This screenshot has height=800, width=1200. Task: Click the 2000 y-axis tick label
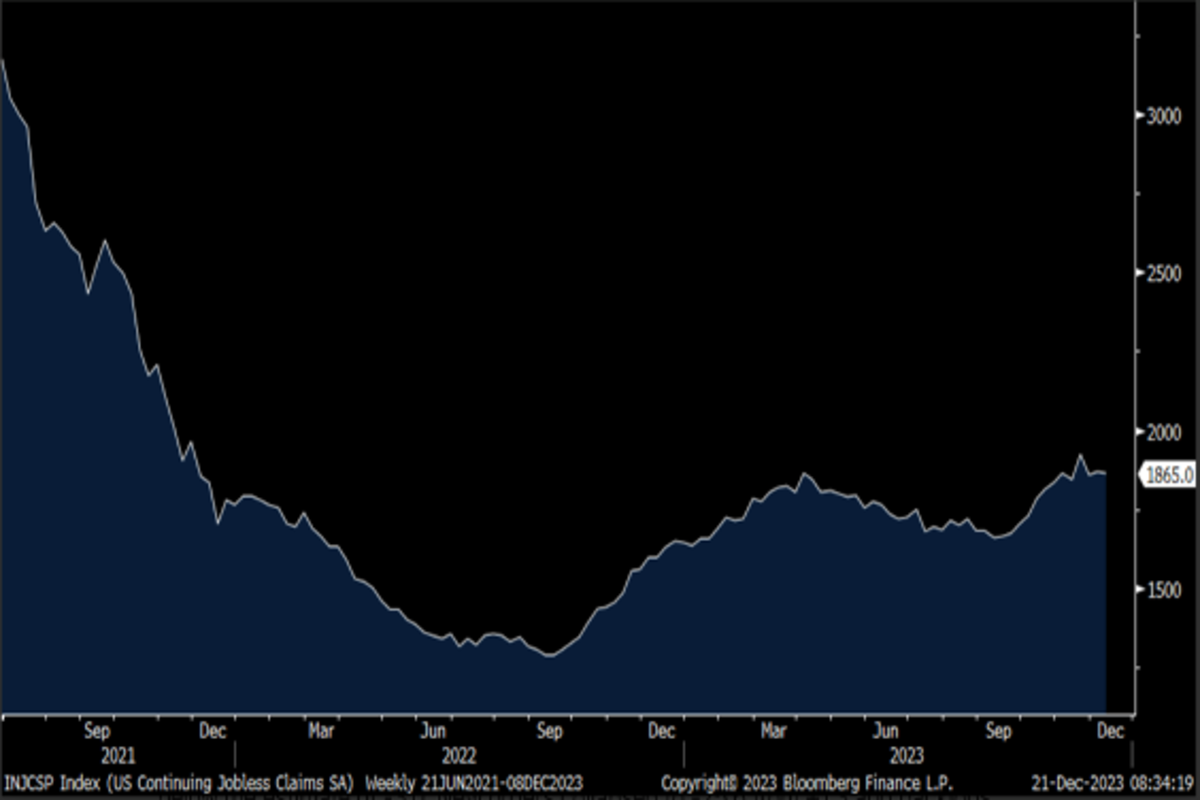click(x=1164, y=431)
